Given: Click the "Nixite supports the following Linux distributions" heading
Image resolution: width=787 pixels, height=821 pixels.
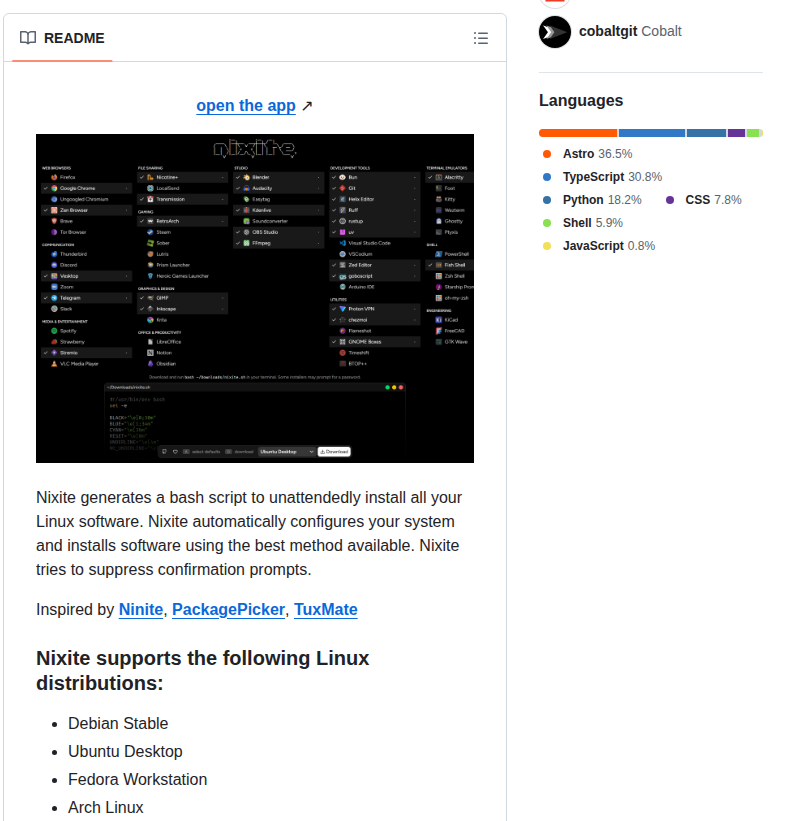Looking at the screenshot, I should 203,671.
